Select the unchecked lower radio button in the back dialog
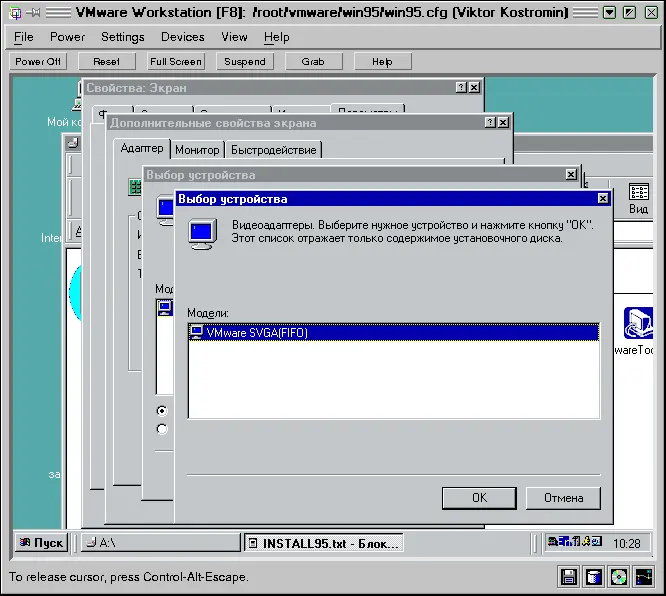This screenshot has width=666, height=596. pyautogui.click(x=162, y=429)
